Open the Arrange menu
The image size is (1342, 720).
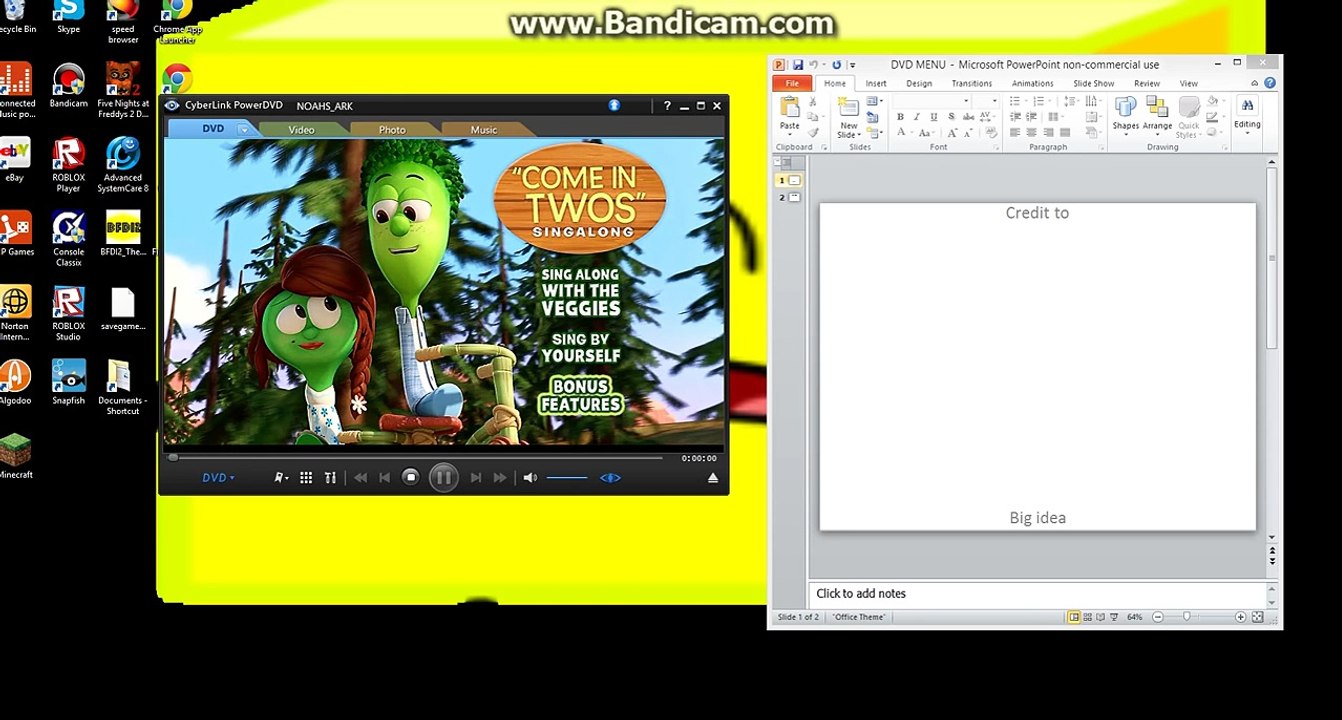tap(1157, 115)
